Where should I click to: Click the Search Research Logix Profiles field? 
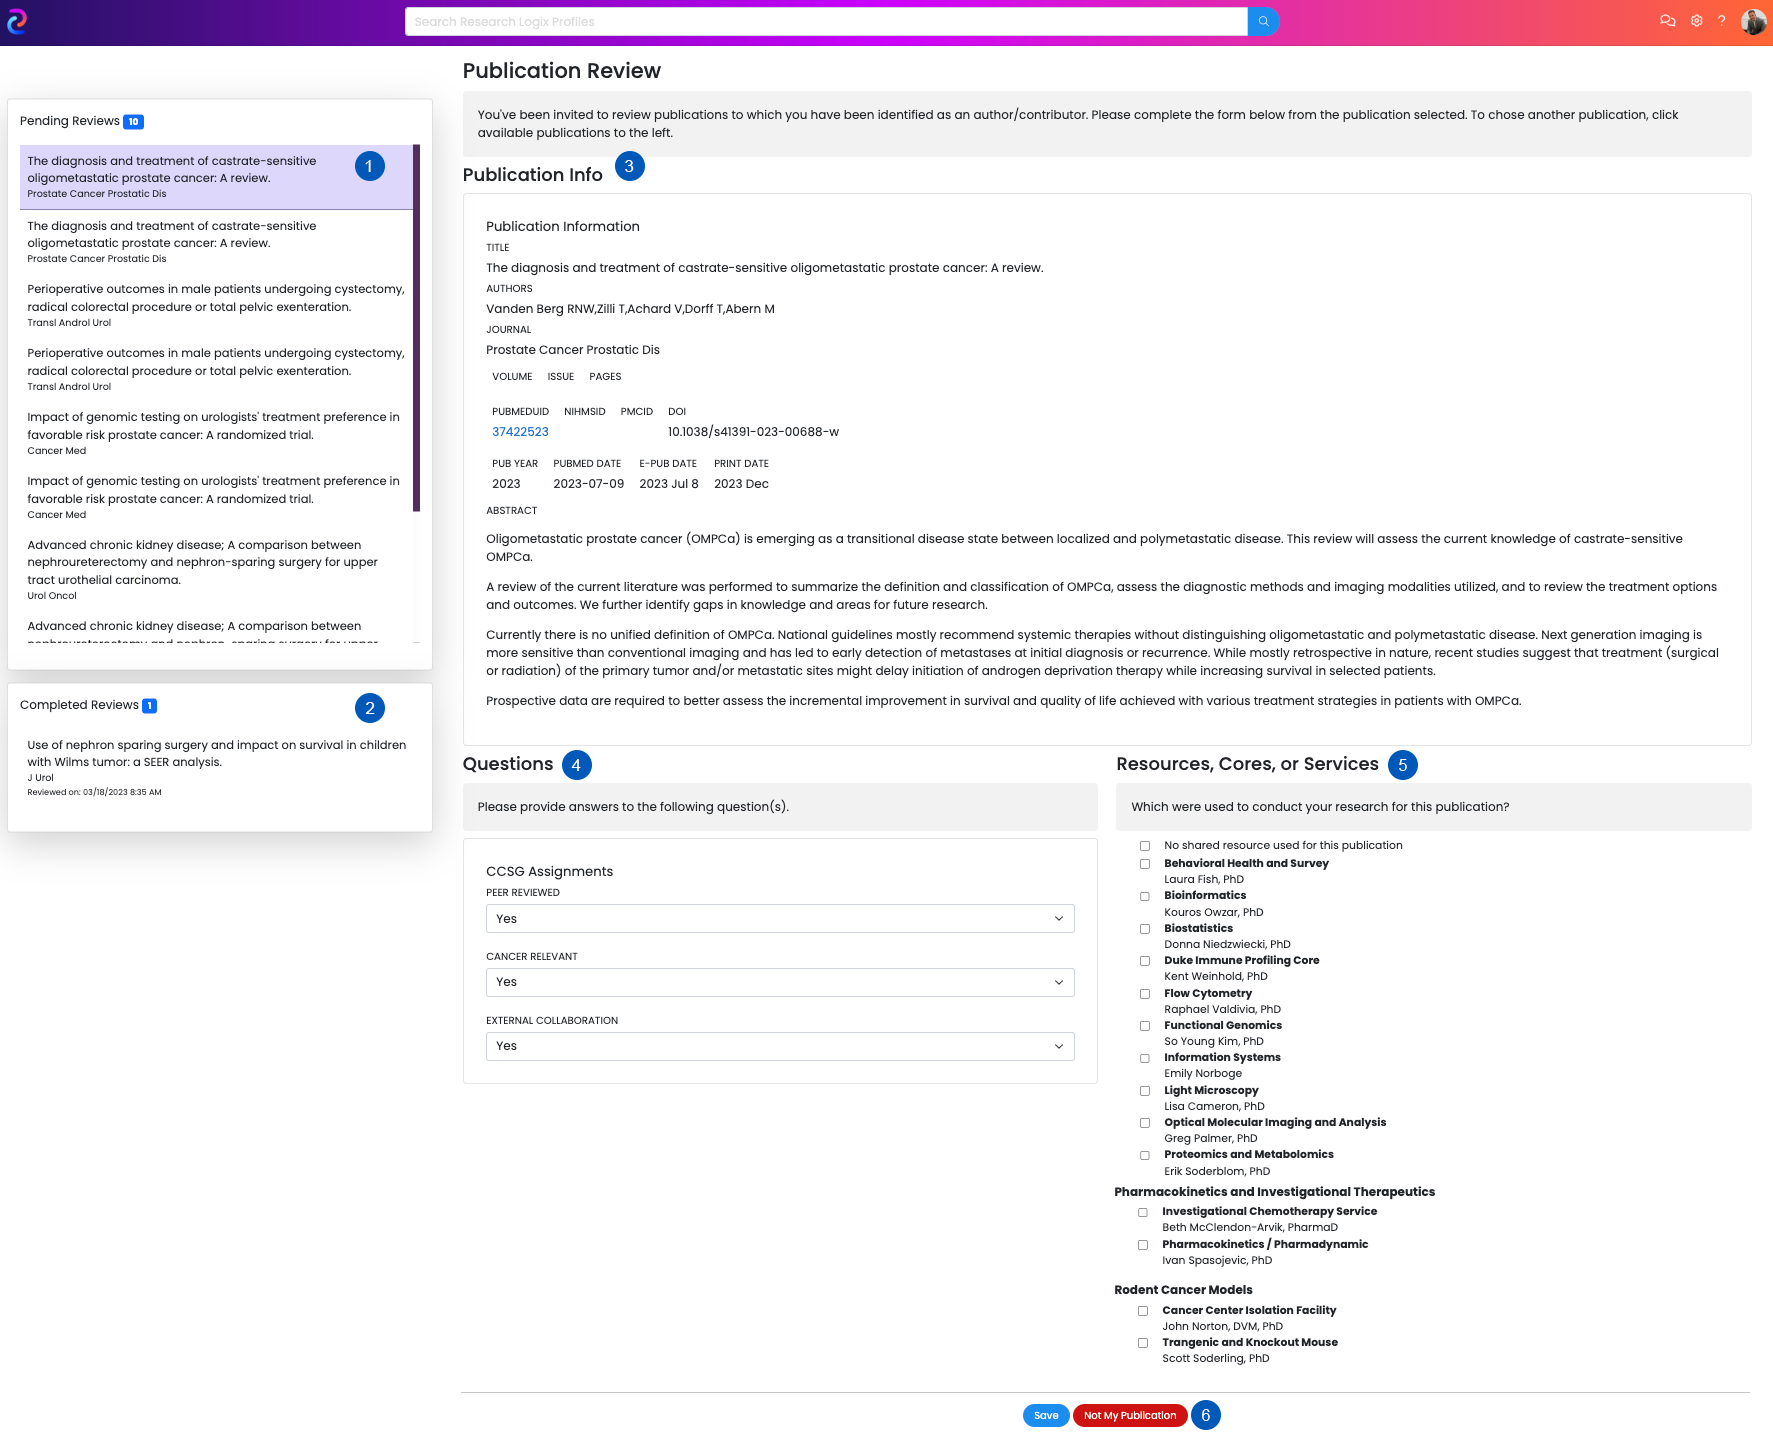pyautogui.click(x=824, y=21)
